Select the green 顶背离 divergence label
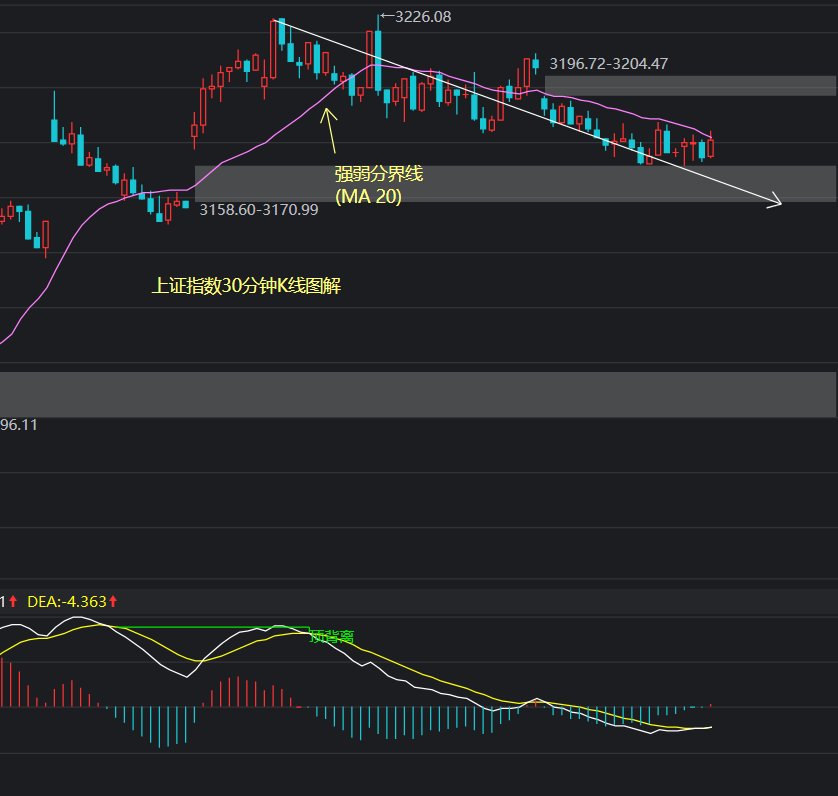Image resolution: width=838 pixels, height=796 pixels. click(332, 637)
